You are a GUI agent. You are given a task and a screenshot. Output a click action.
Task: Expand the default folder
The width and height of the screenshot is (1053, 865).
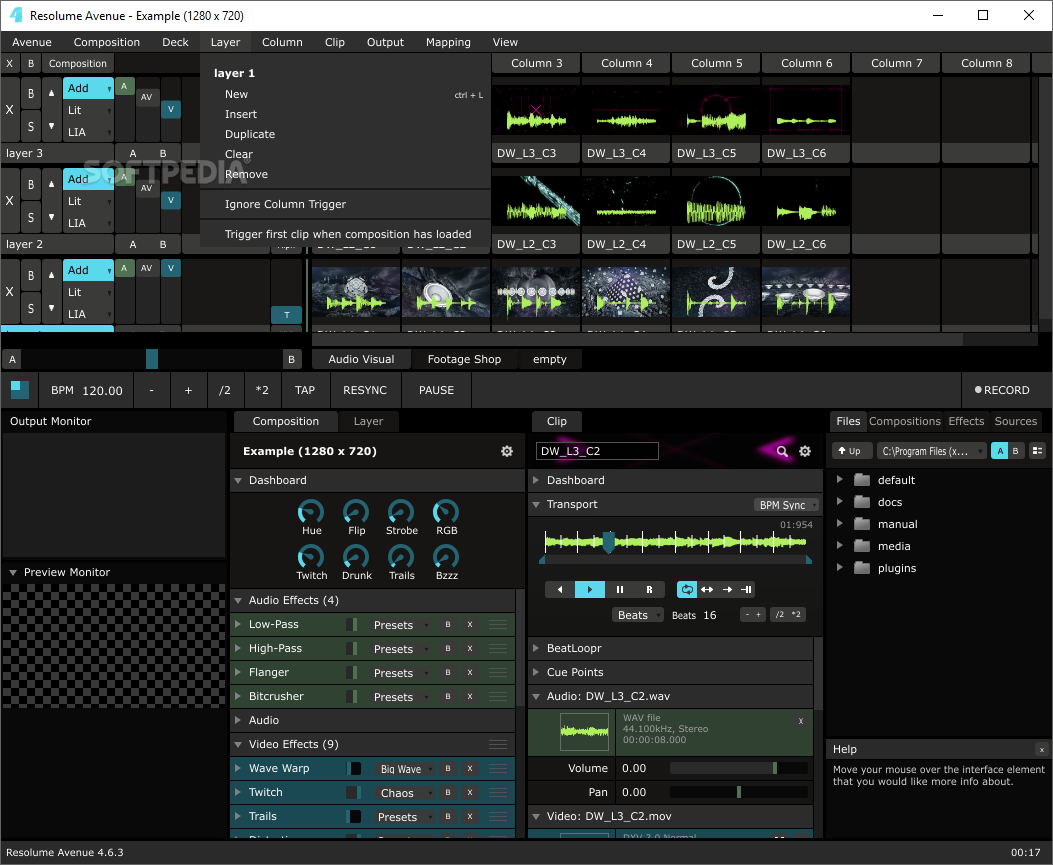click(839, 480)
